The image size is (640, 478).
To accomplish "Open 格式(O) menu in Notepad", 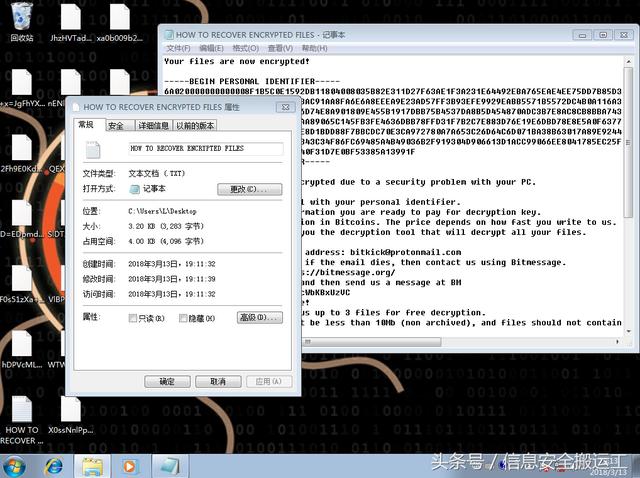I will [x=245, y=48].
